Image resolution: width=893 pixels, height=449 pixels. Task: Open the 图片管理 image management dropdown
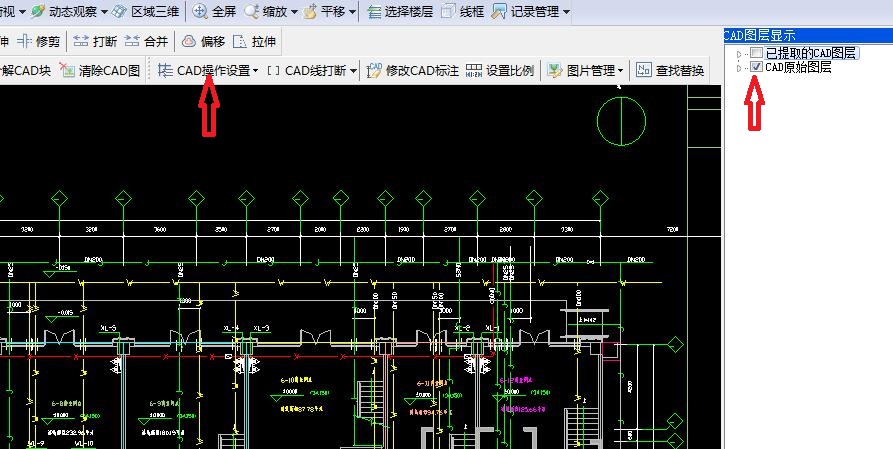[620, 71]
